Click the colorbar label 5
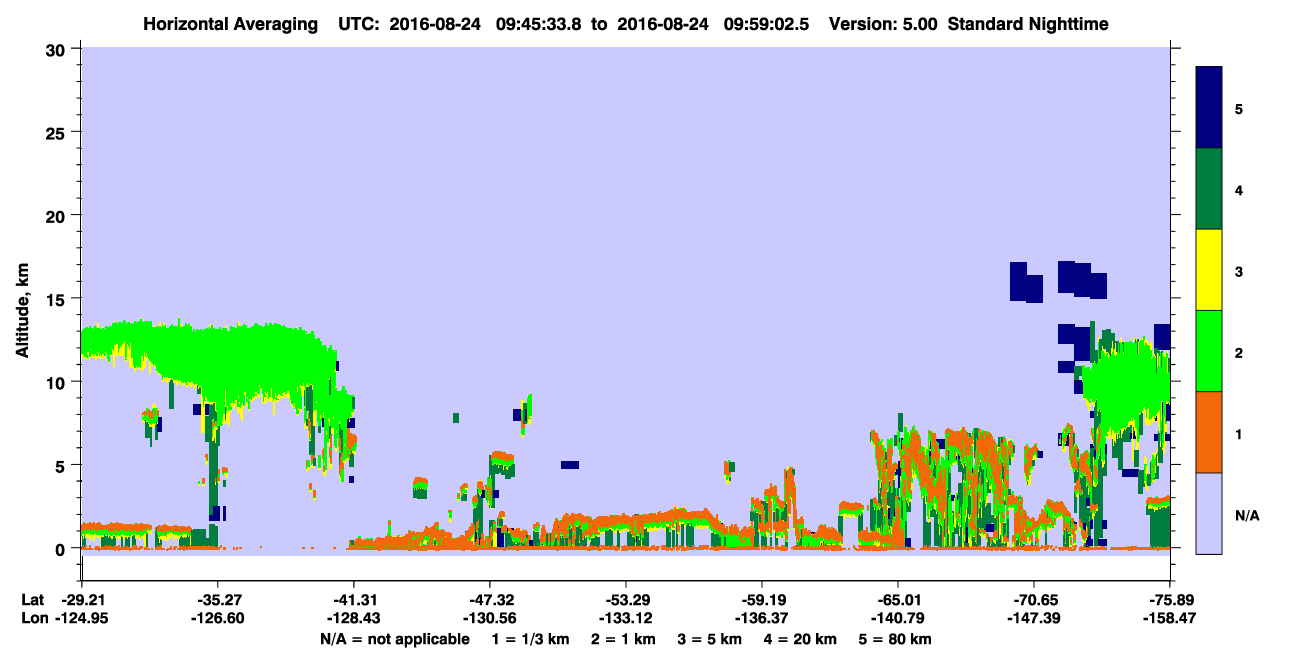 coord(1239,108)
